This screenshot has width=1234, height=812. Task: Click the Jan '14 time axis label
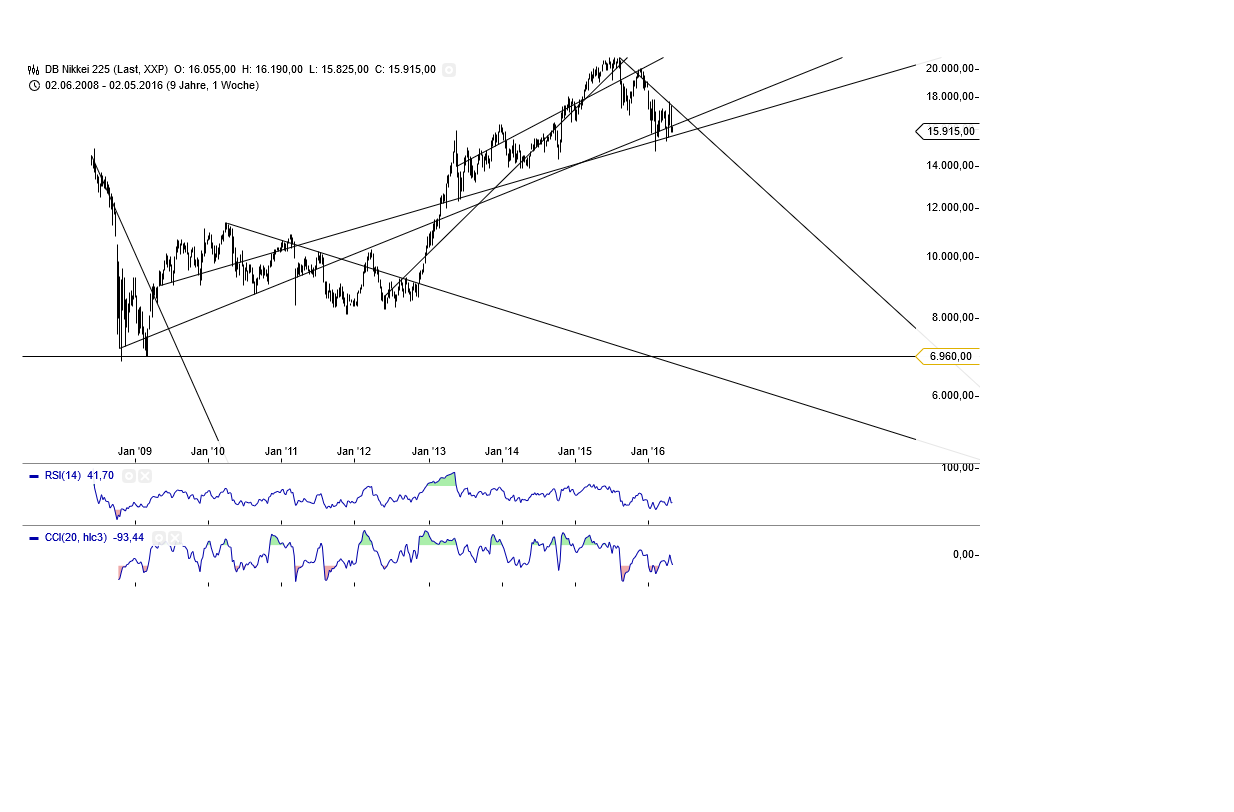coord(502,452)
